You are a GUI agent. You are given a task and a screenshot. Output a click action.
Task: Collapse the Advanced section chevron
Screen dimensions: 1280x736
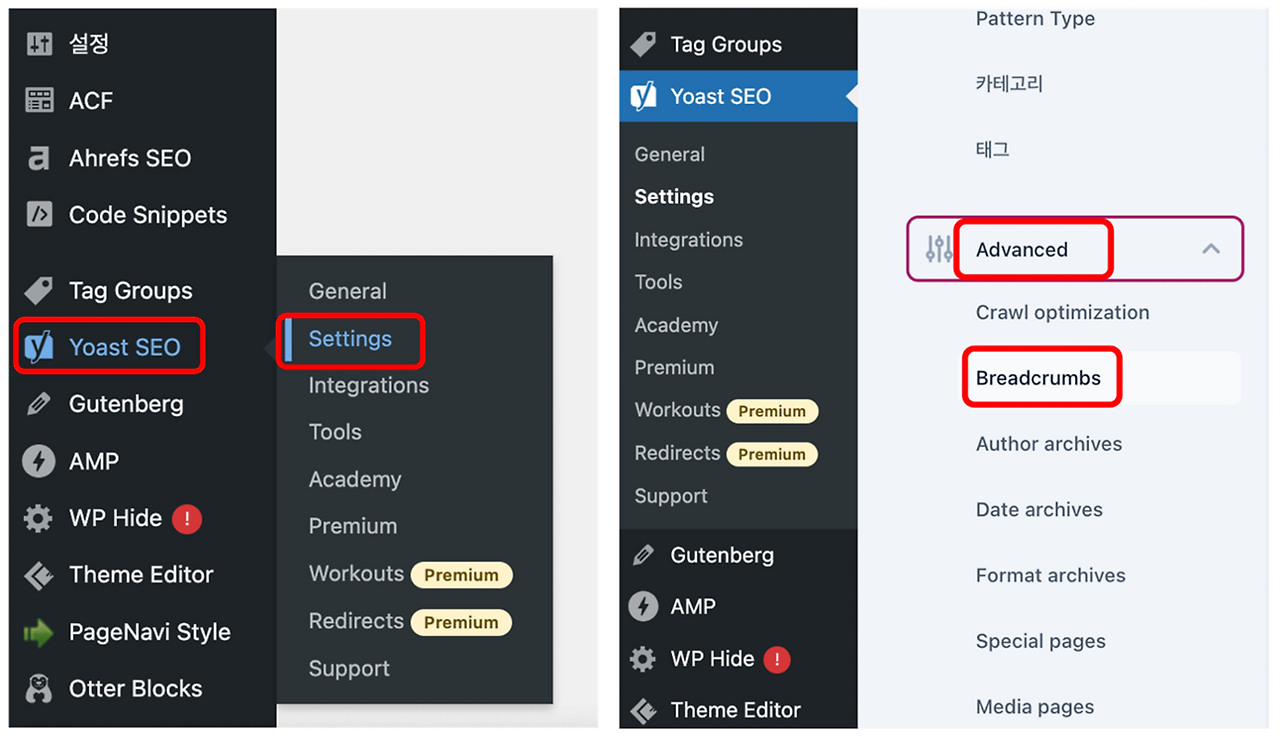(x=1211, y=249)
